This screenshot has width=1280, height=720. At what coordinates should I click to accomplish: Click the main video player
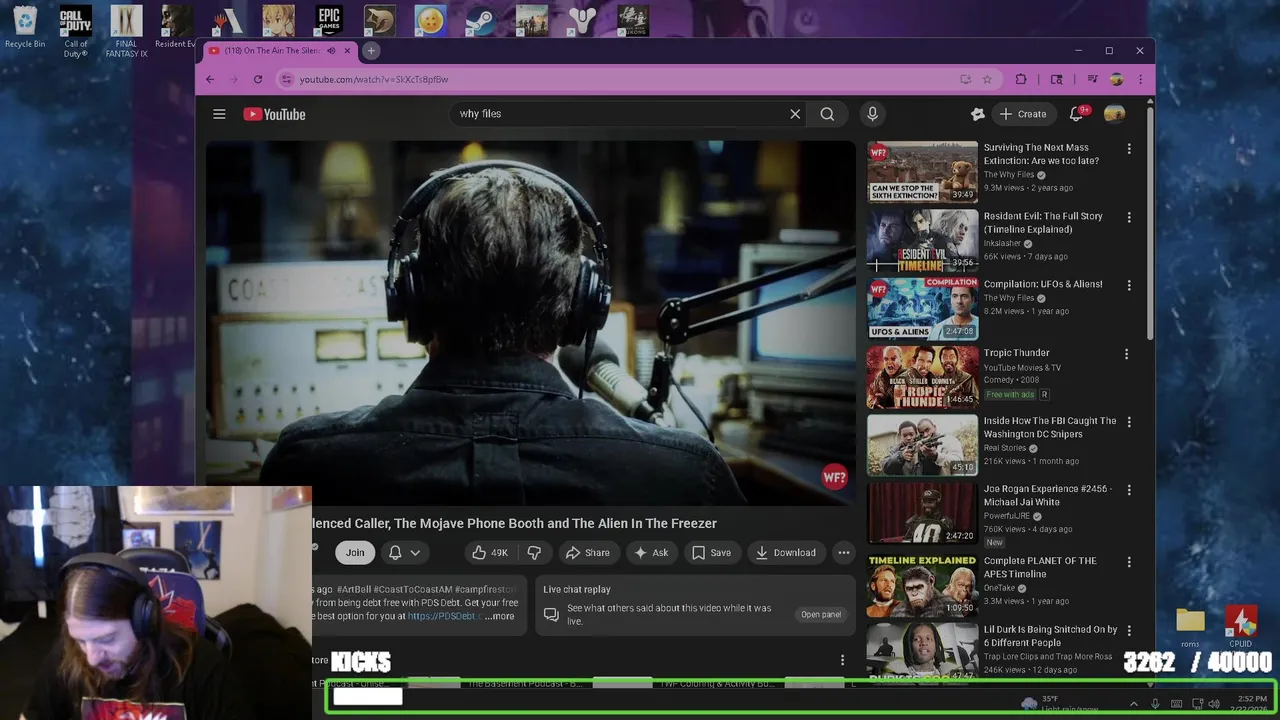pos(531,322)
